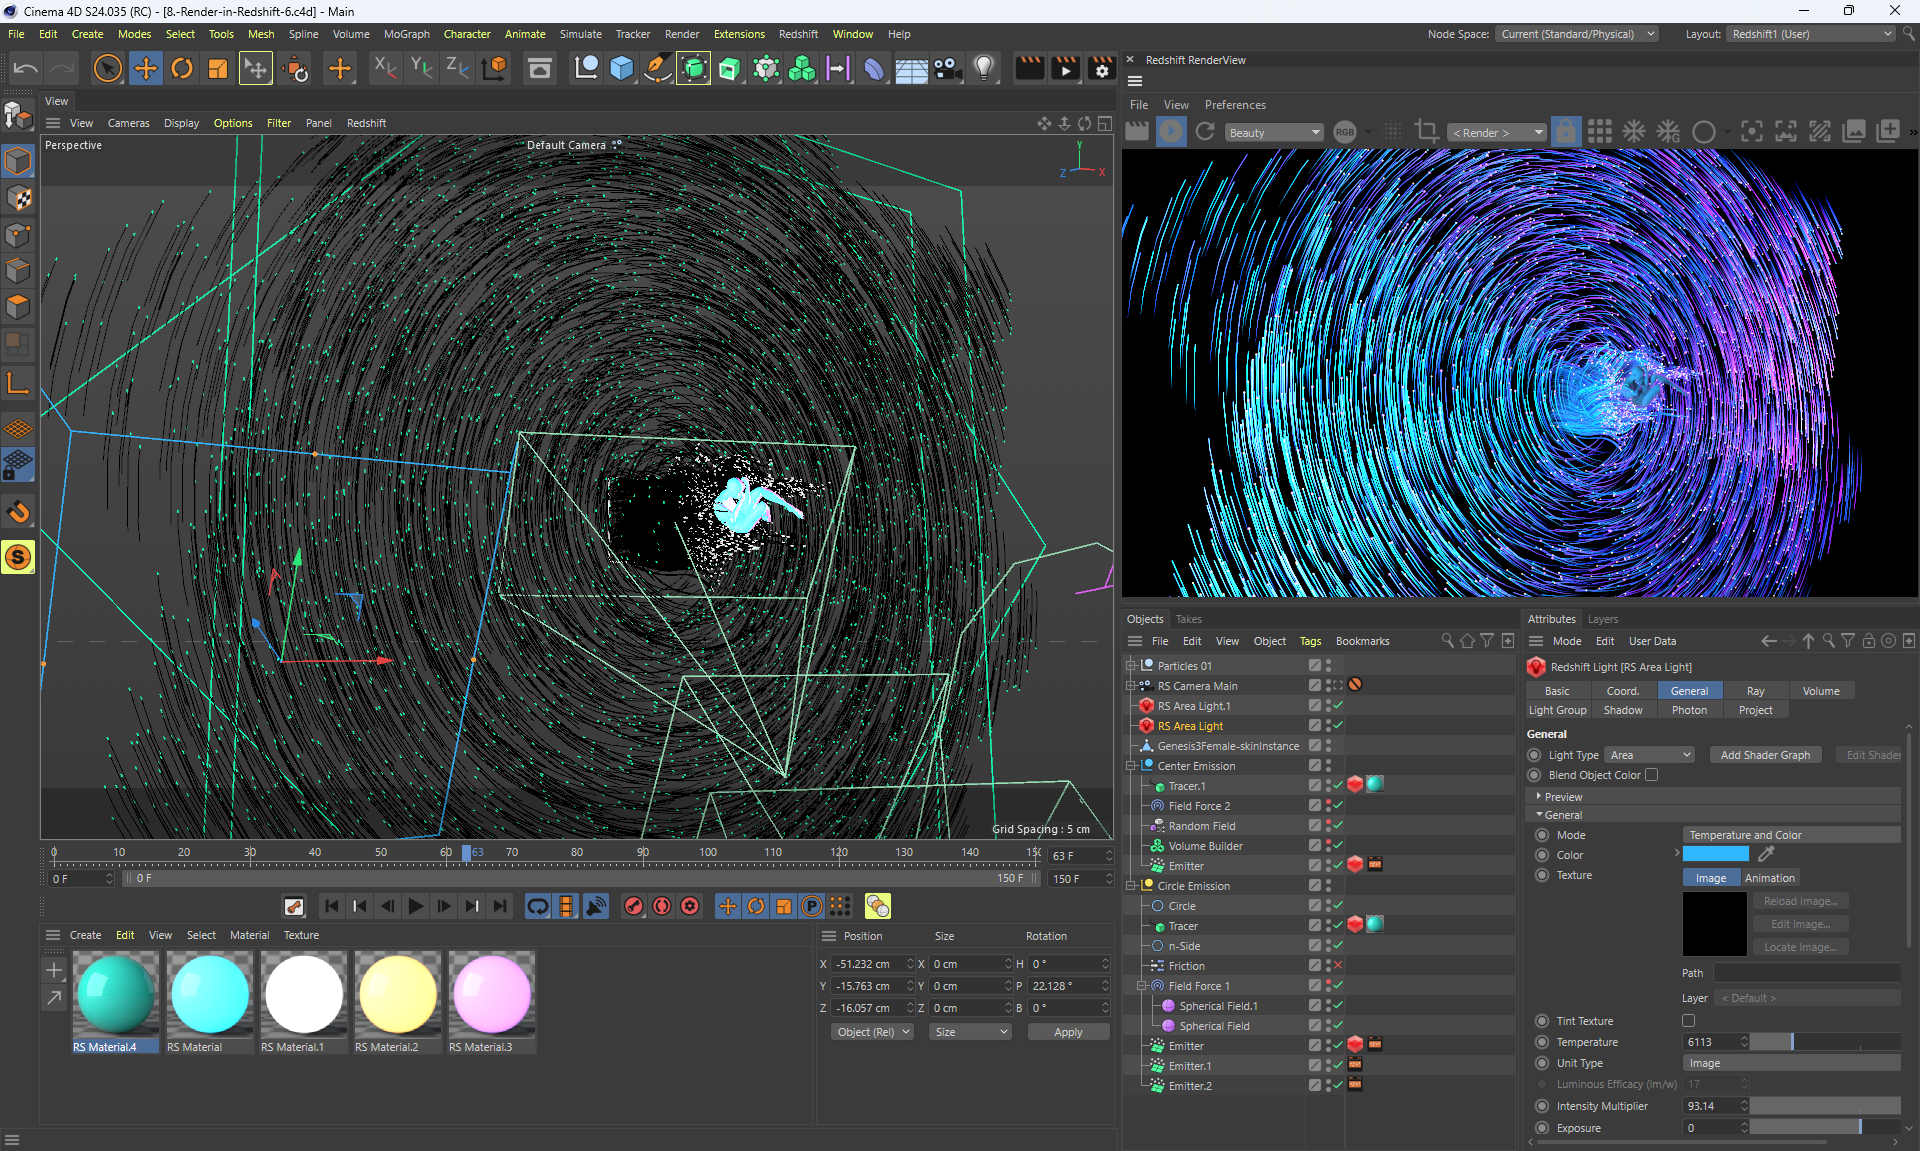Toggle the crop region icon in RenderView

[x=1427, y=132]
